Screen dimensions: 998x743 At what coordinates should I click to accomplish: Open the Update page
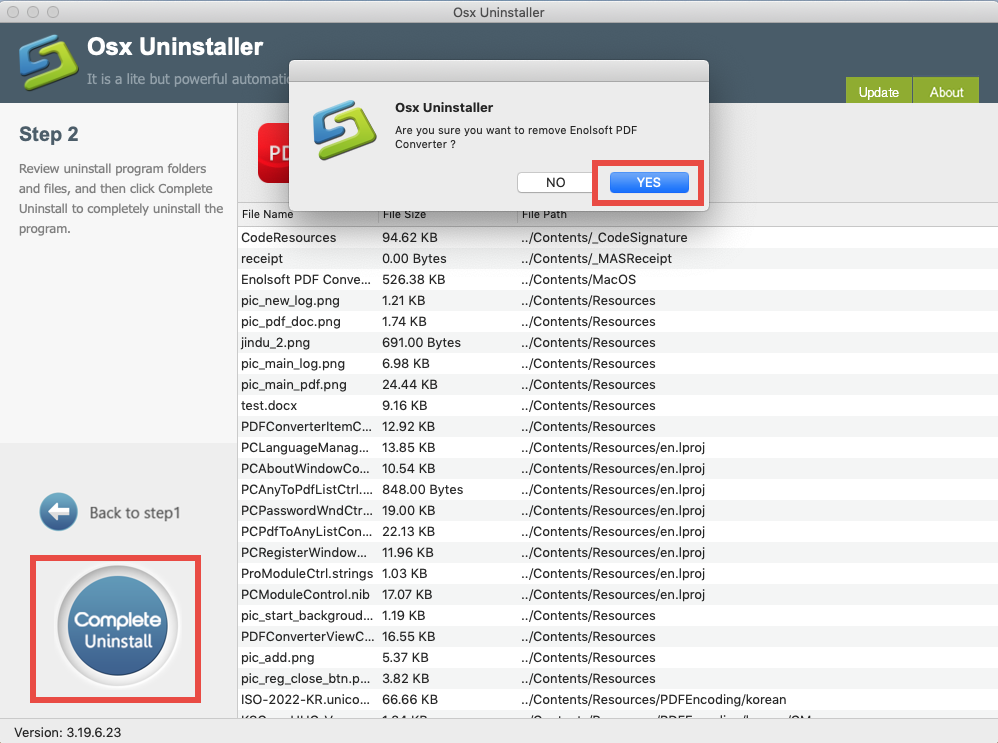pos(878,91)
